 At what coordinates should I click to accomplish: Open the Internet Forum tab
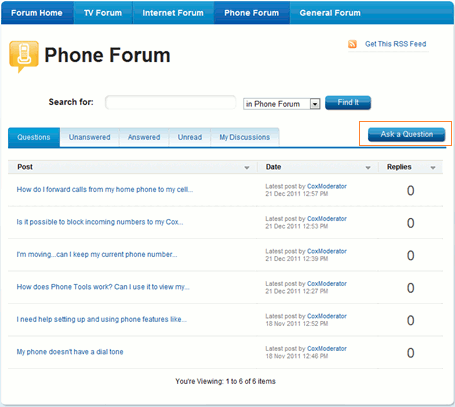[x=173, y=13]
